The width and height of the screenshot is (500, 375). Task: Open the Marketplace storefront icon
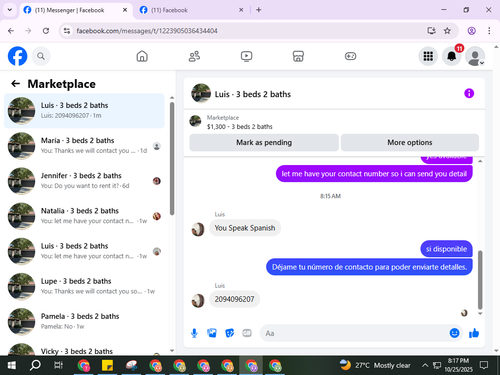pos(298,56)
